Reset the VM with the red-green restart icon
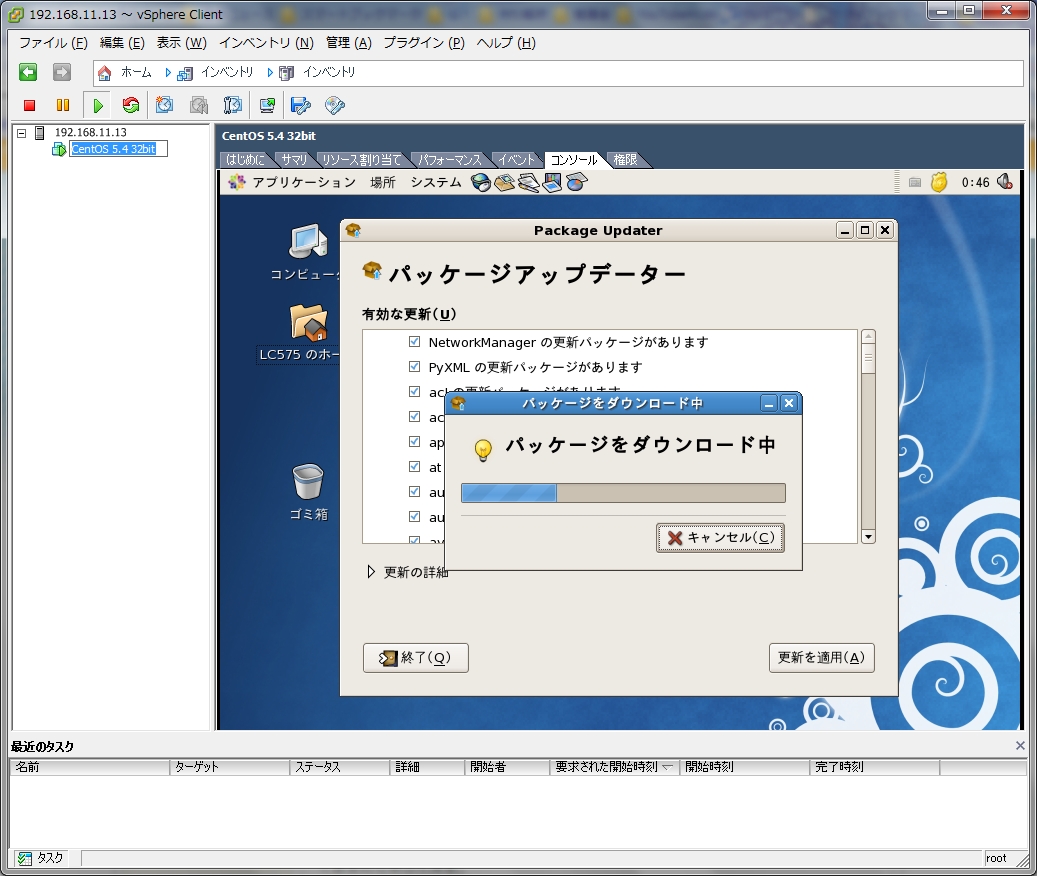Screen dimensions: 1037x876 tap(131, 105)
